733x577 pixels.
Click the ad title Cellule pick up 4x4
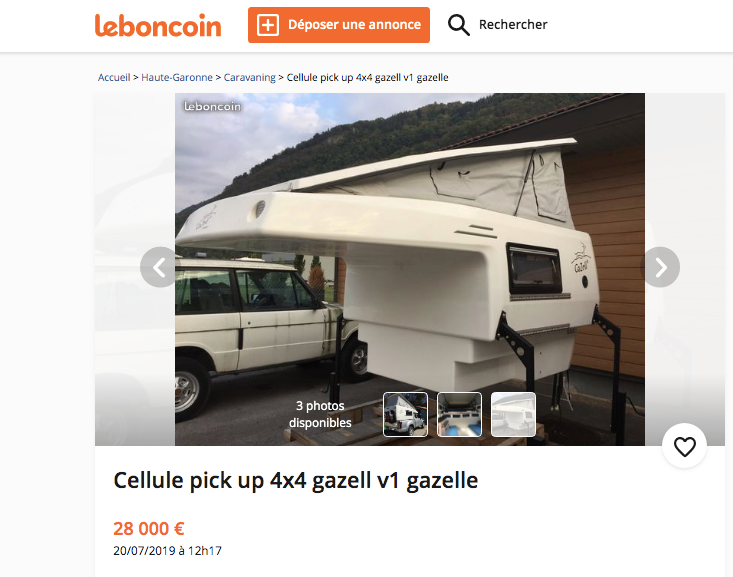click(295, 481)
